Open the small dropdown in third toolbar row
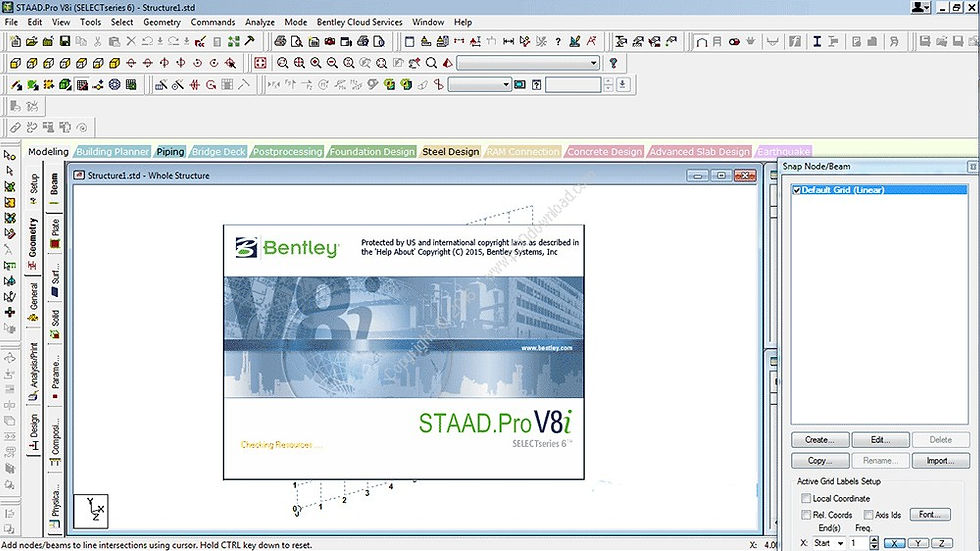The height and width of the screenshot is (551, 980). pos(479,84)
